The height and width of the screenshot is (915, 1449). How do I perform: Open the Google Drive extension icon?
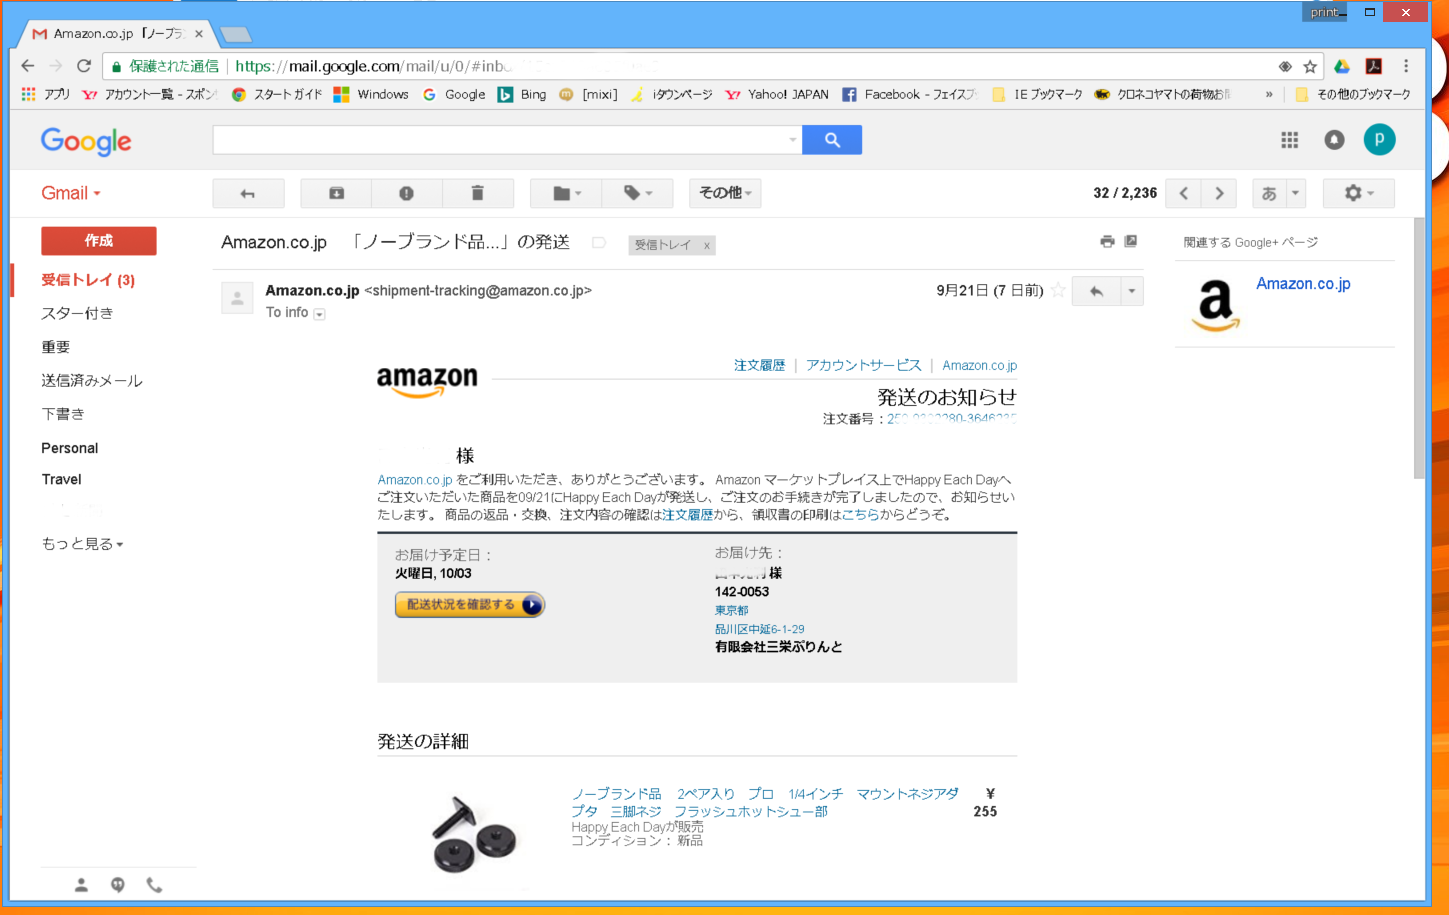[x=1342, y=66]
